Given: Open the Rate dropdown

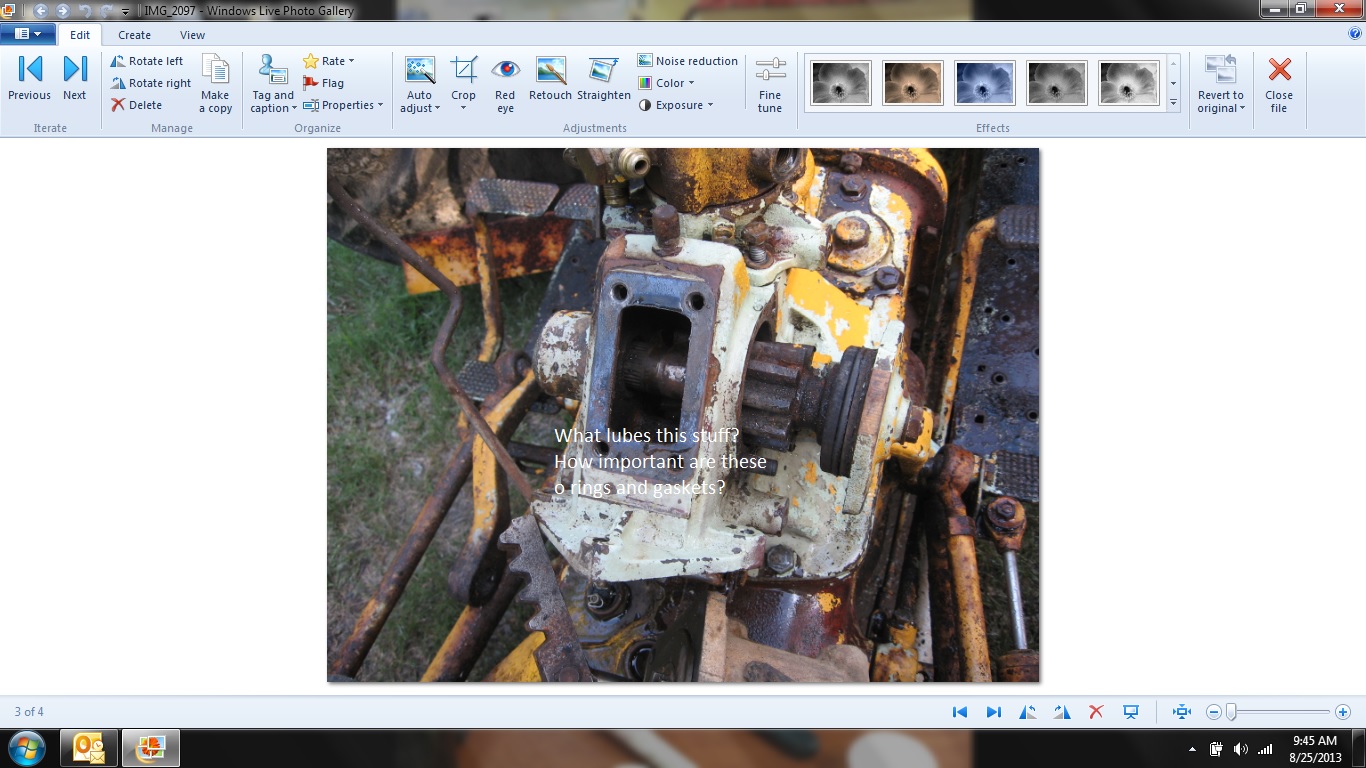Looking at the screenshot, I should (329, 61).
